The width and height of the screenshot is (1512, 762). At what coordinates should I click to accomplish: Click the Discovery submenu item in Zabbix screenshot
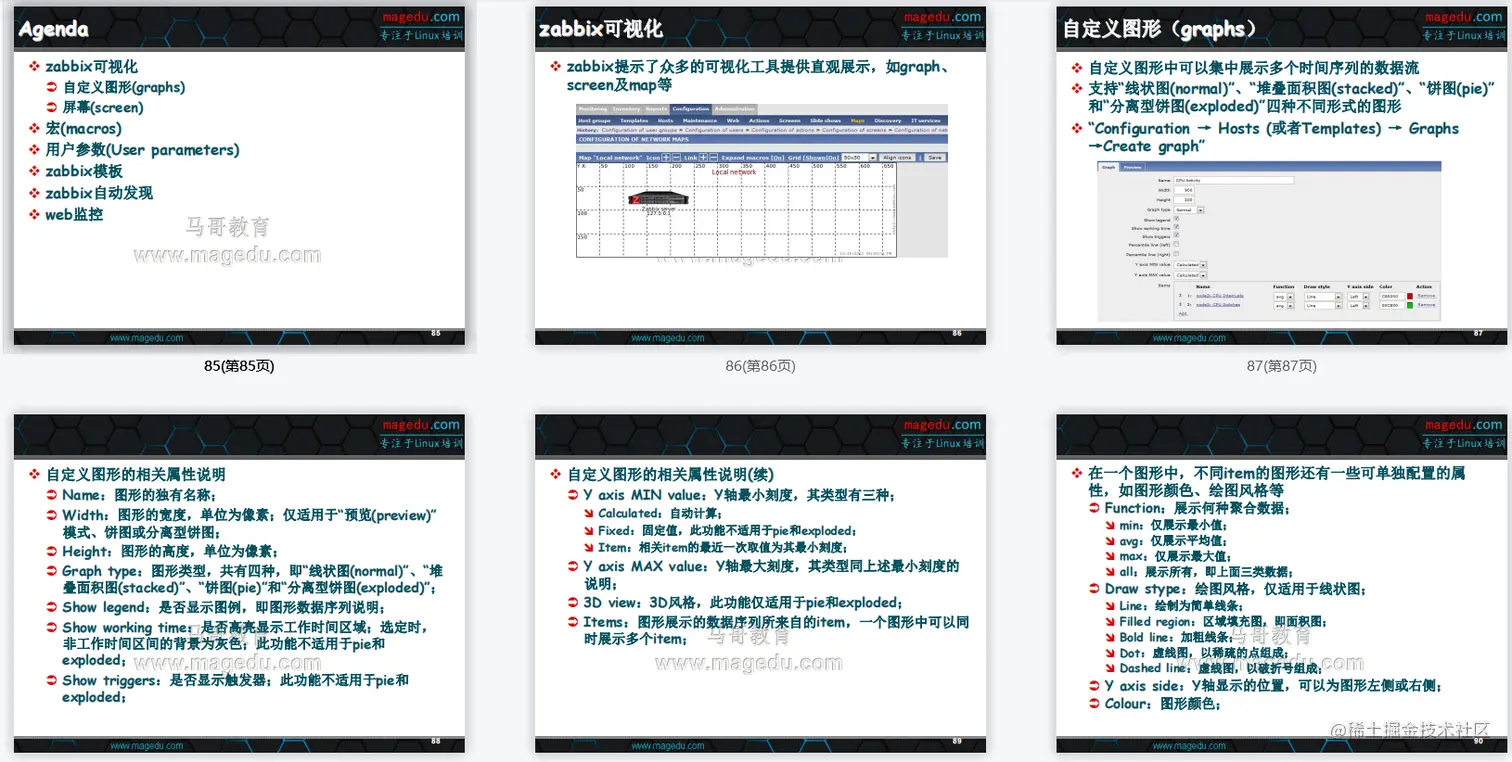[x=888, y=121]
